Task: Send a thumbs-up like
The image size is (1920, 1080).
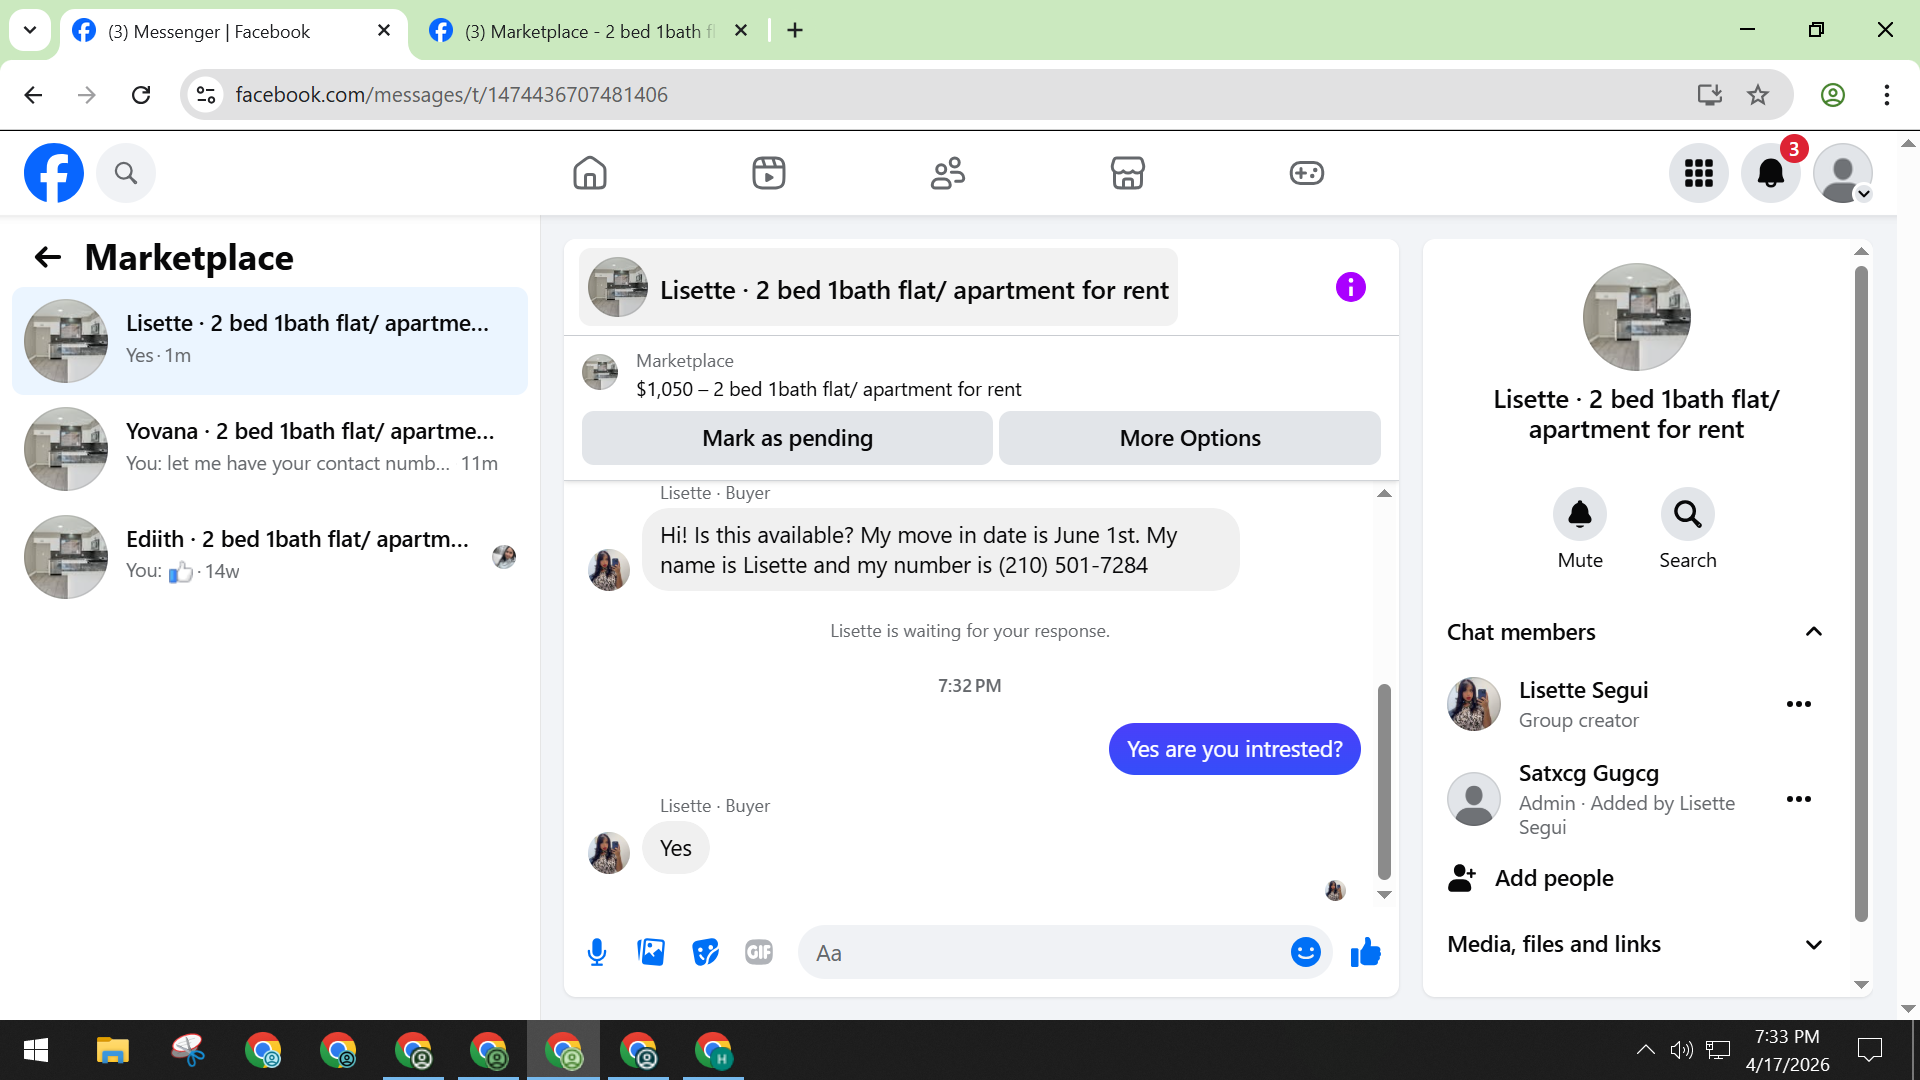Action: (1365, 952)
